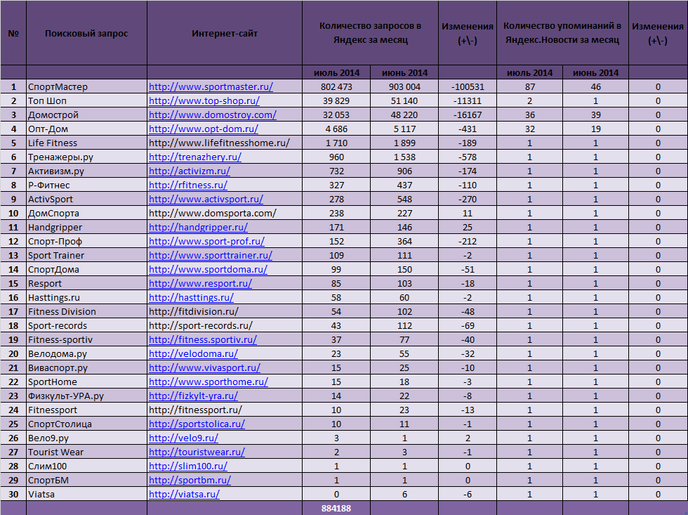Open the activizm.ru link
Viewport: 688px width, 515px height.
pyautogui.click(x=189, y=171)
